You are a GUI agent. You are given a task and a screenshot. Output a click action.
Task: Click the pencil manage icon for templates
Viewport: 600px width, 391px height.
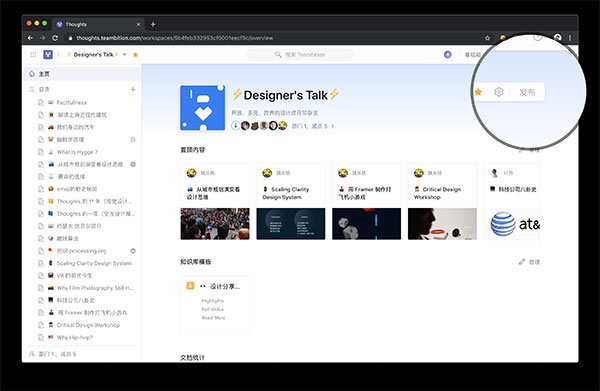click(522, 262)
